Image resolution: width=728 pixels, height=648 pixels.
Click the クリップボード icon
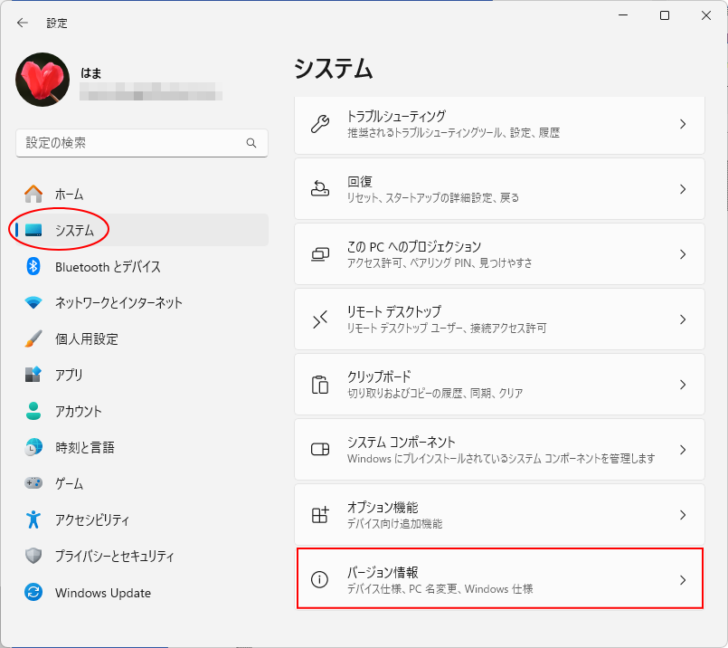(320, 384)
